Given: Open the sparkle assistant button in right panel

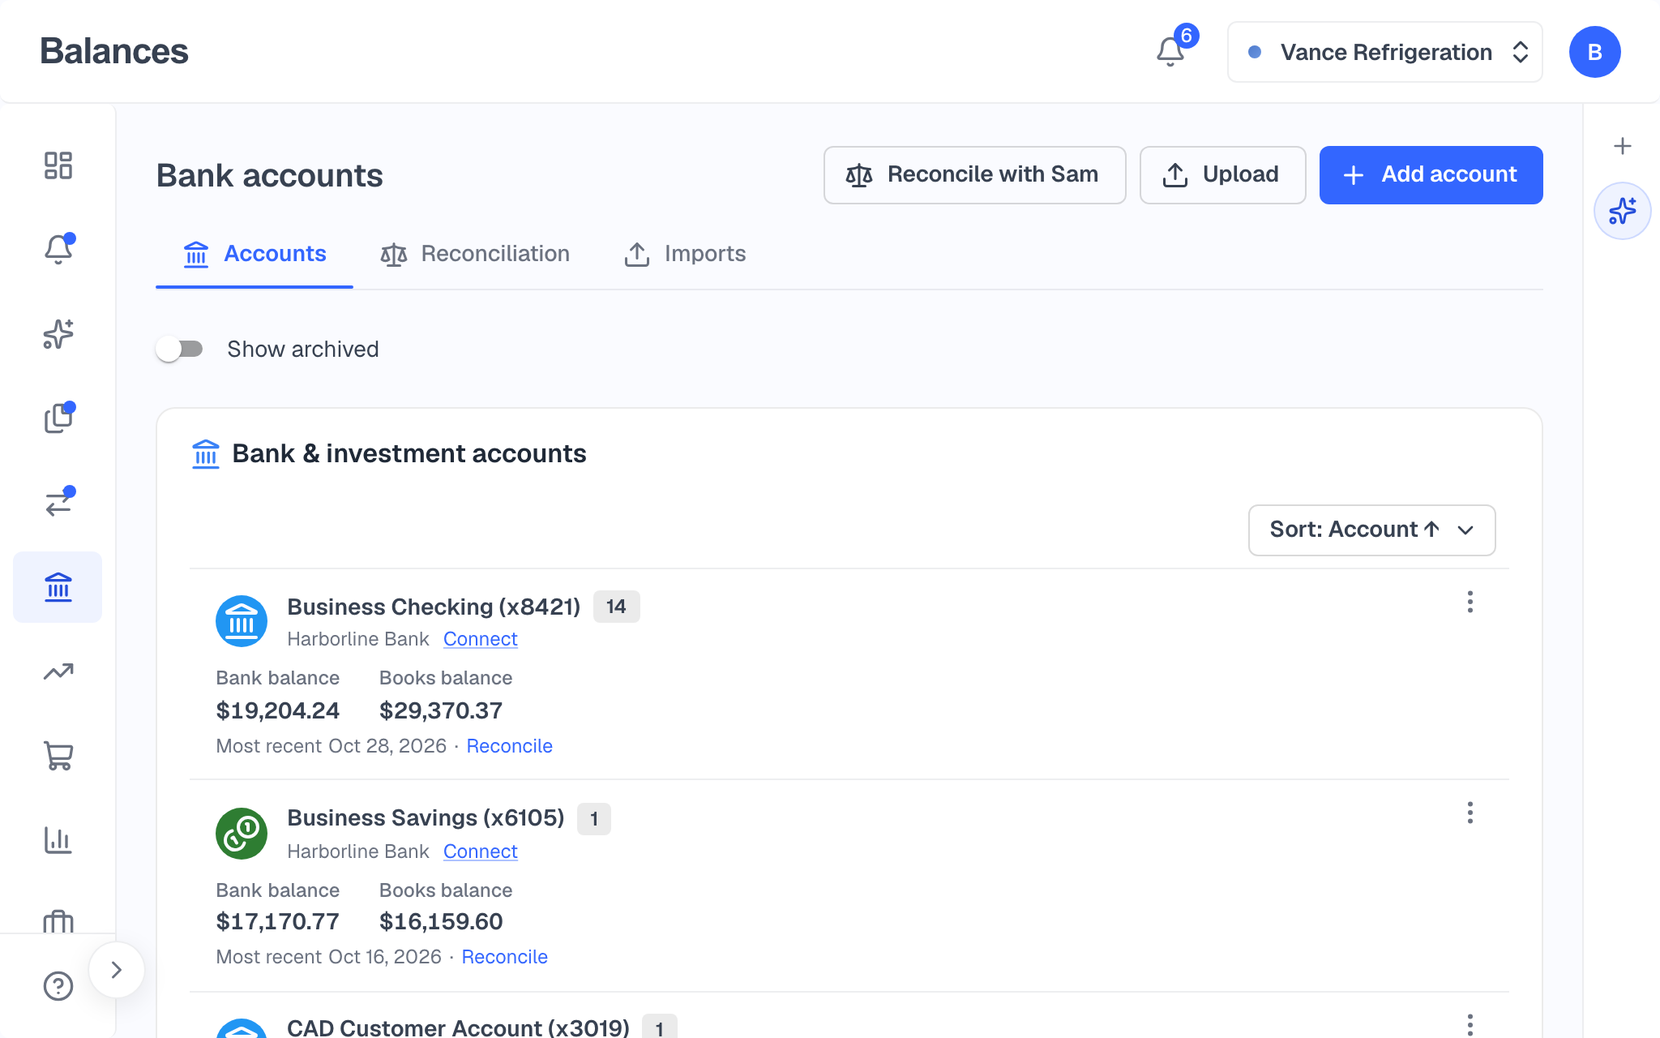Looking at the screenshot, I should (x=1622, y=211).
